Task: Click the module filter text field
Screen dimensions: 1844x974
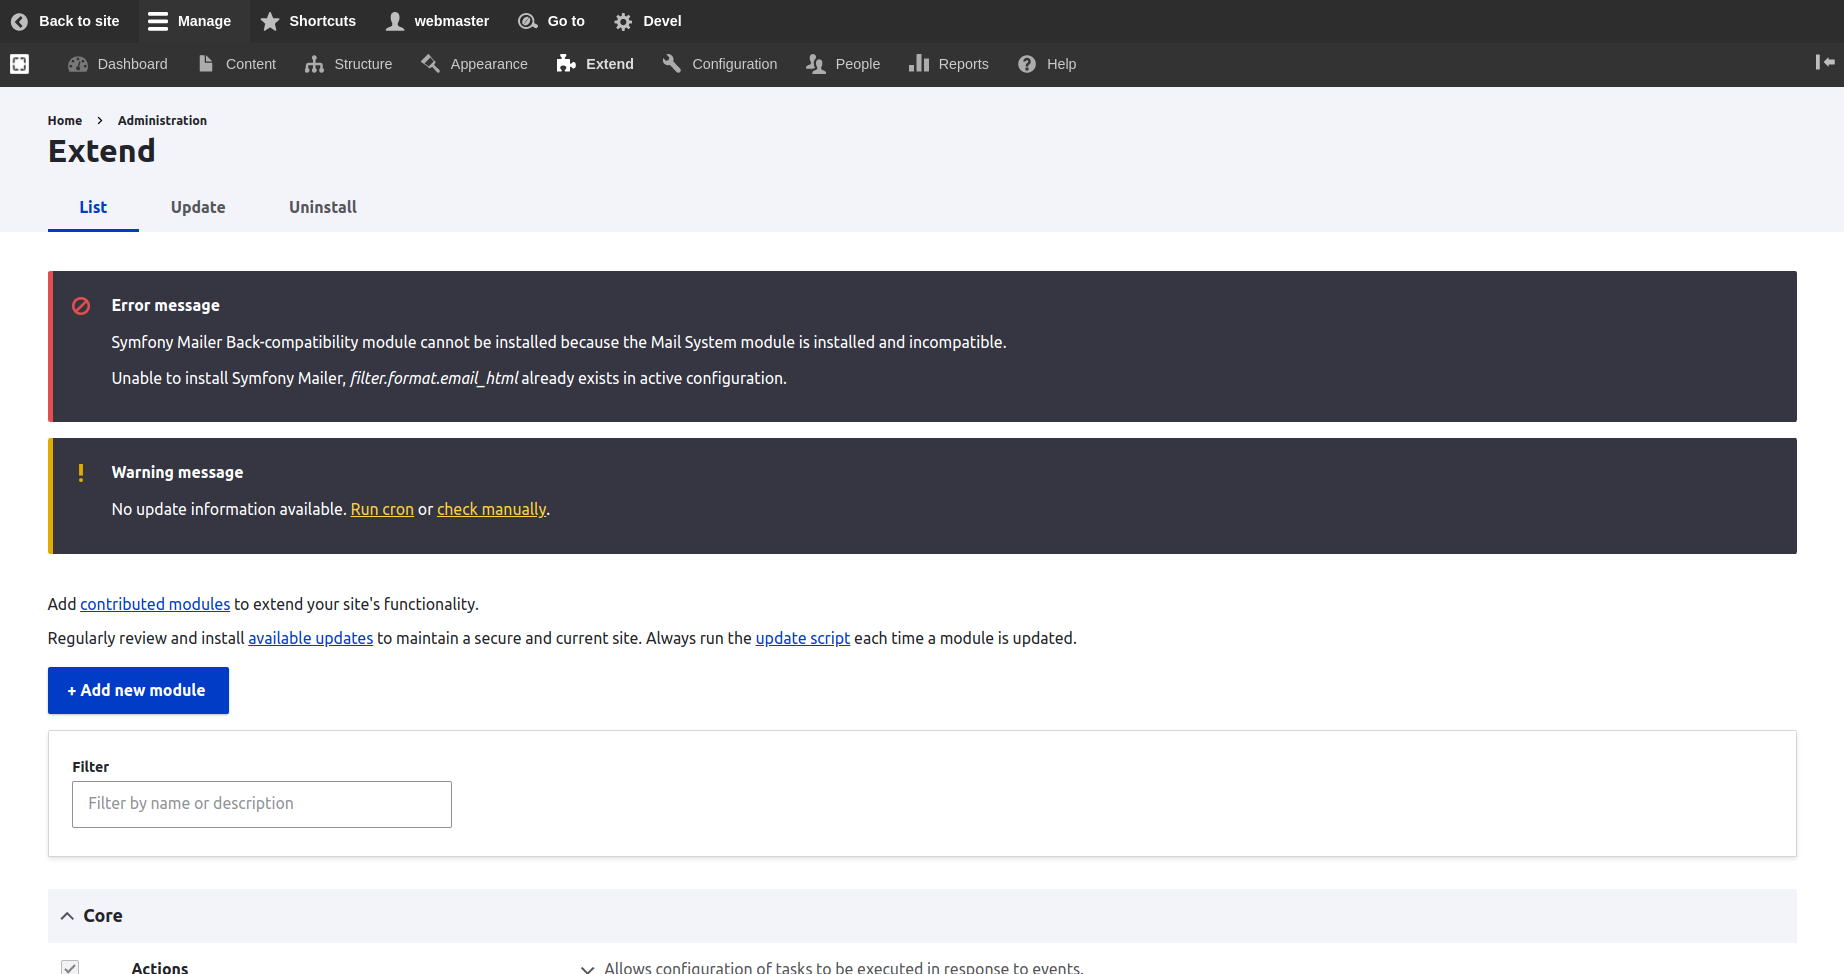Action: pyautogui.click(x=262, y=804)
